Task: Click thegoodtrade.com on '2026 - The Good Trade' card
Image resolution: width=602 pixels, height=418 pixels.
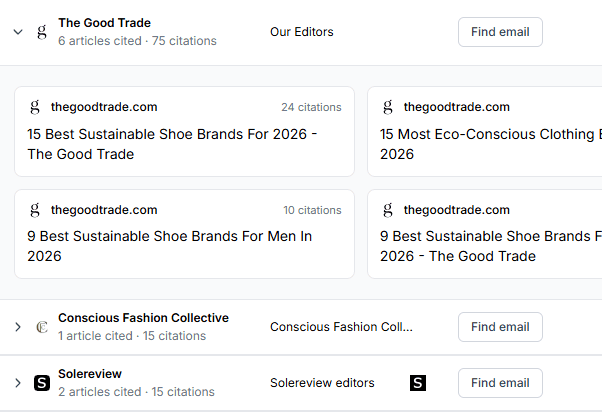Action: tap(457, 210)
